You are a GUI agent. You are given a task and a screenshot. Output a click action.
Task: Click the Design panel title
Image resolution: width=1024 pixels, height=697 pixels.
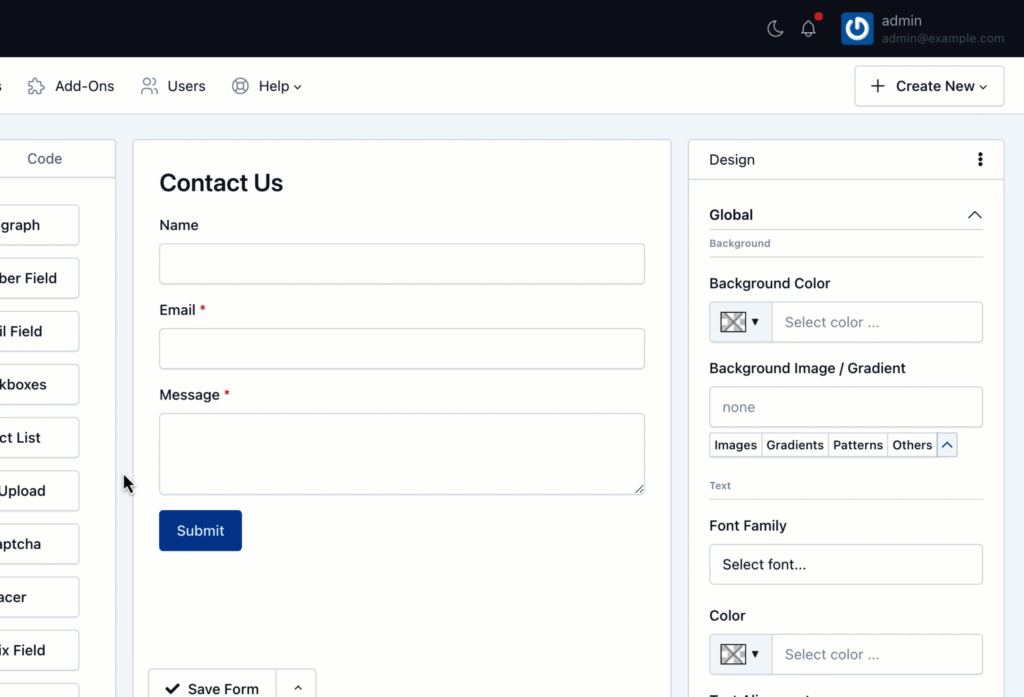tap(731, 159)
